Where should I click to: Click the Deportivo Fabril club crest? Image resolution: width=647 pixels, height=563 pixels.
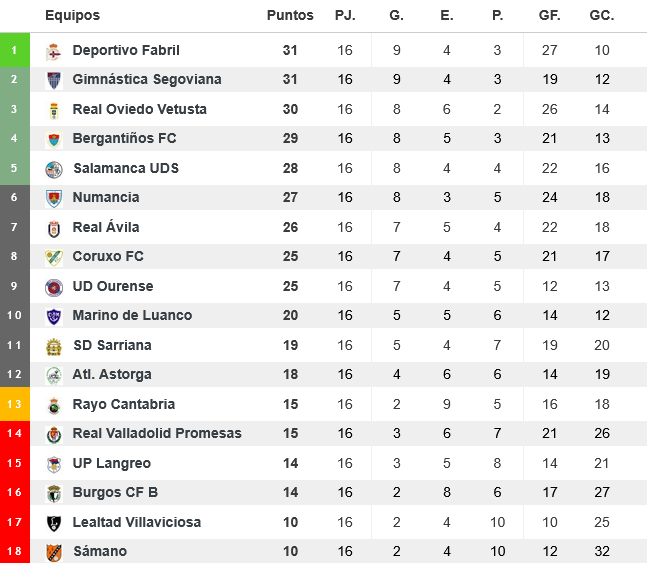click(x=54, y=50)
